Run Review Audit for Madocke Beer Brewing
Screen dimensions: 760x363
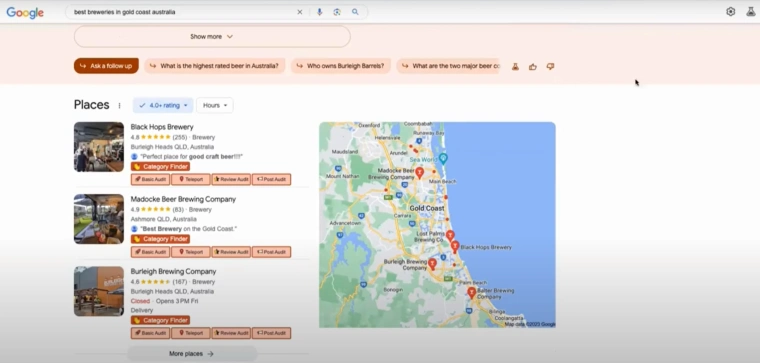coord(231,252)
